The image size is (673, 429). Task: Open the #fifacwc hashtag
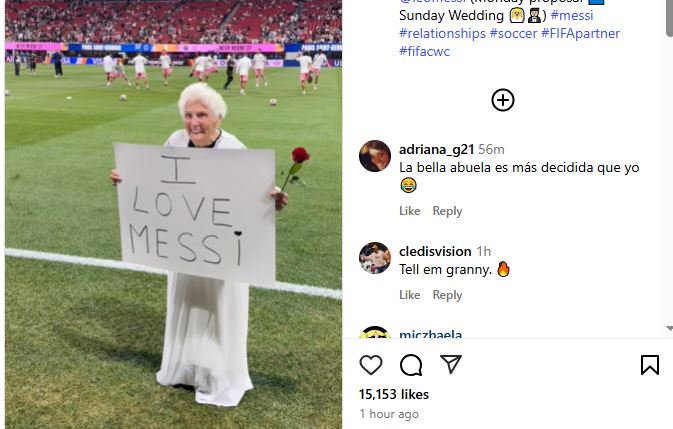tap(424, 51)
